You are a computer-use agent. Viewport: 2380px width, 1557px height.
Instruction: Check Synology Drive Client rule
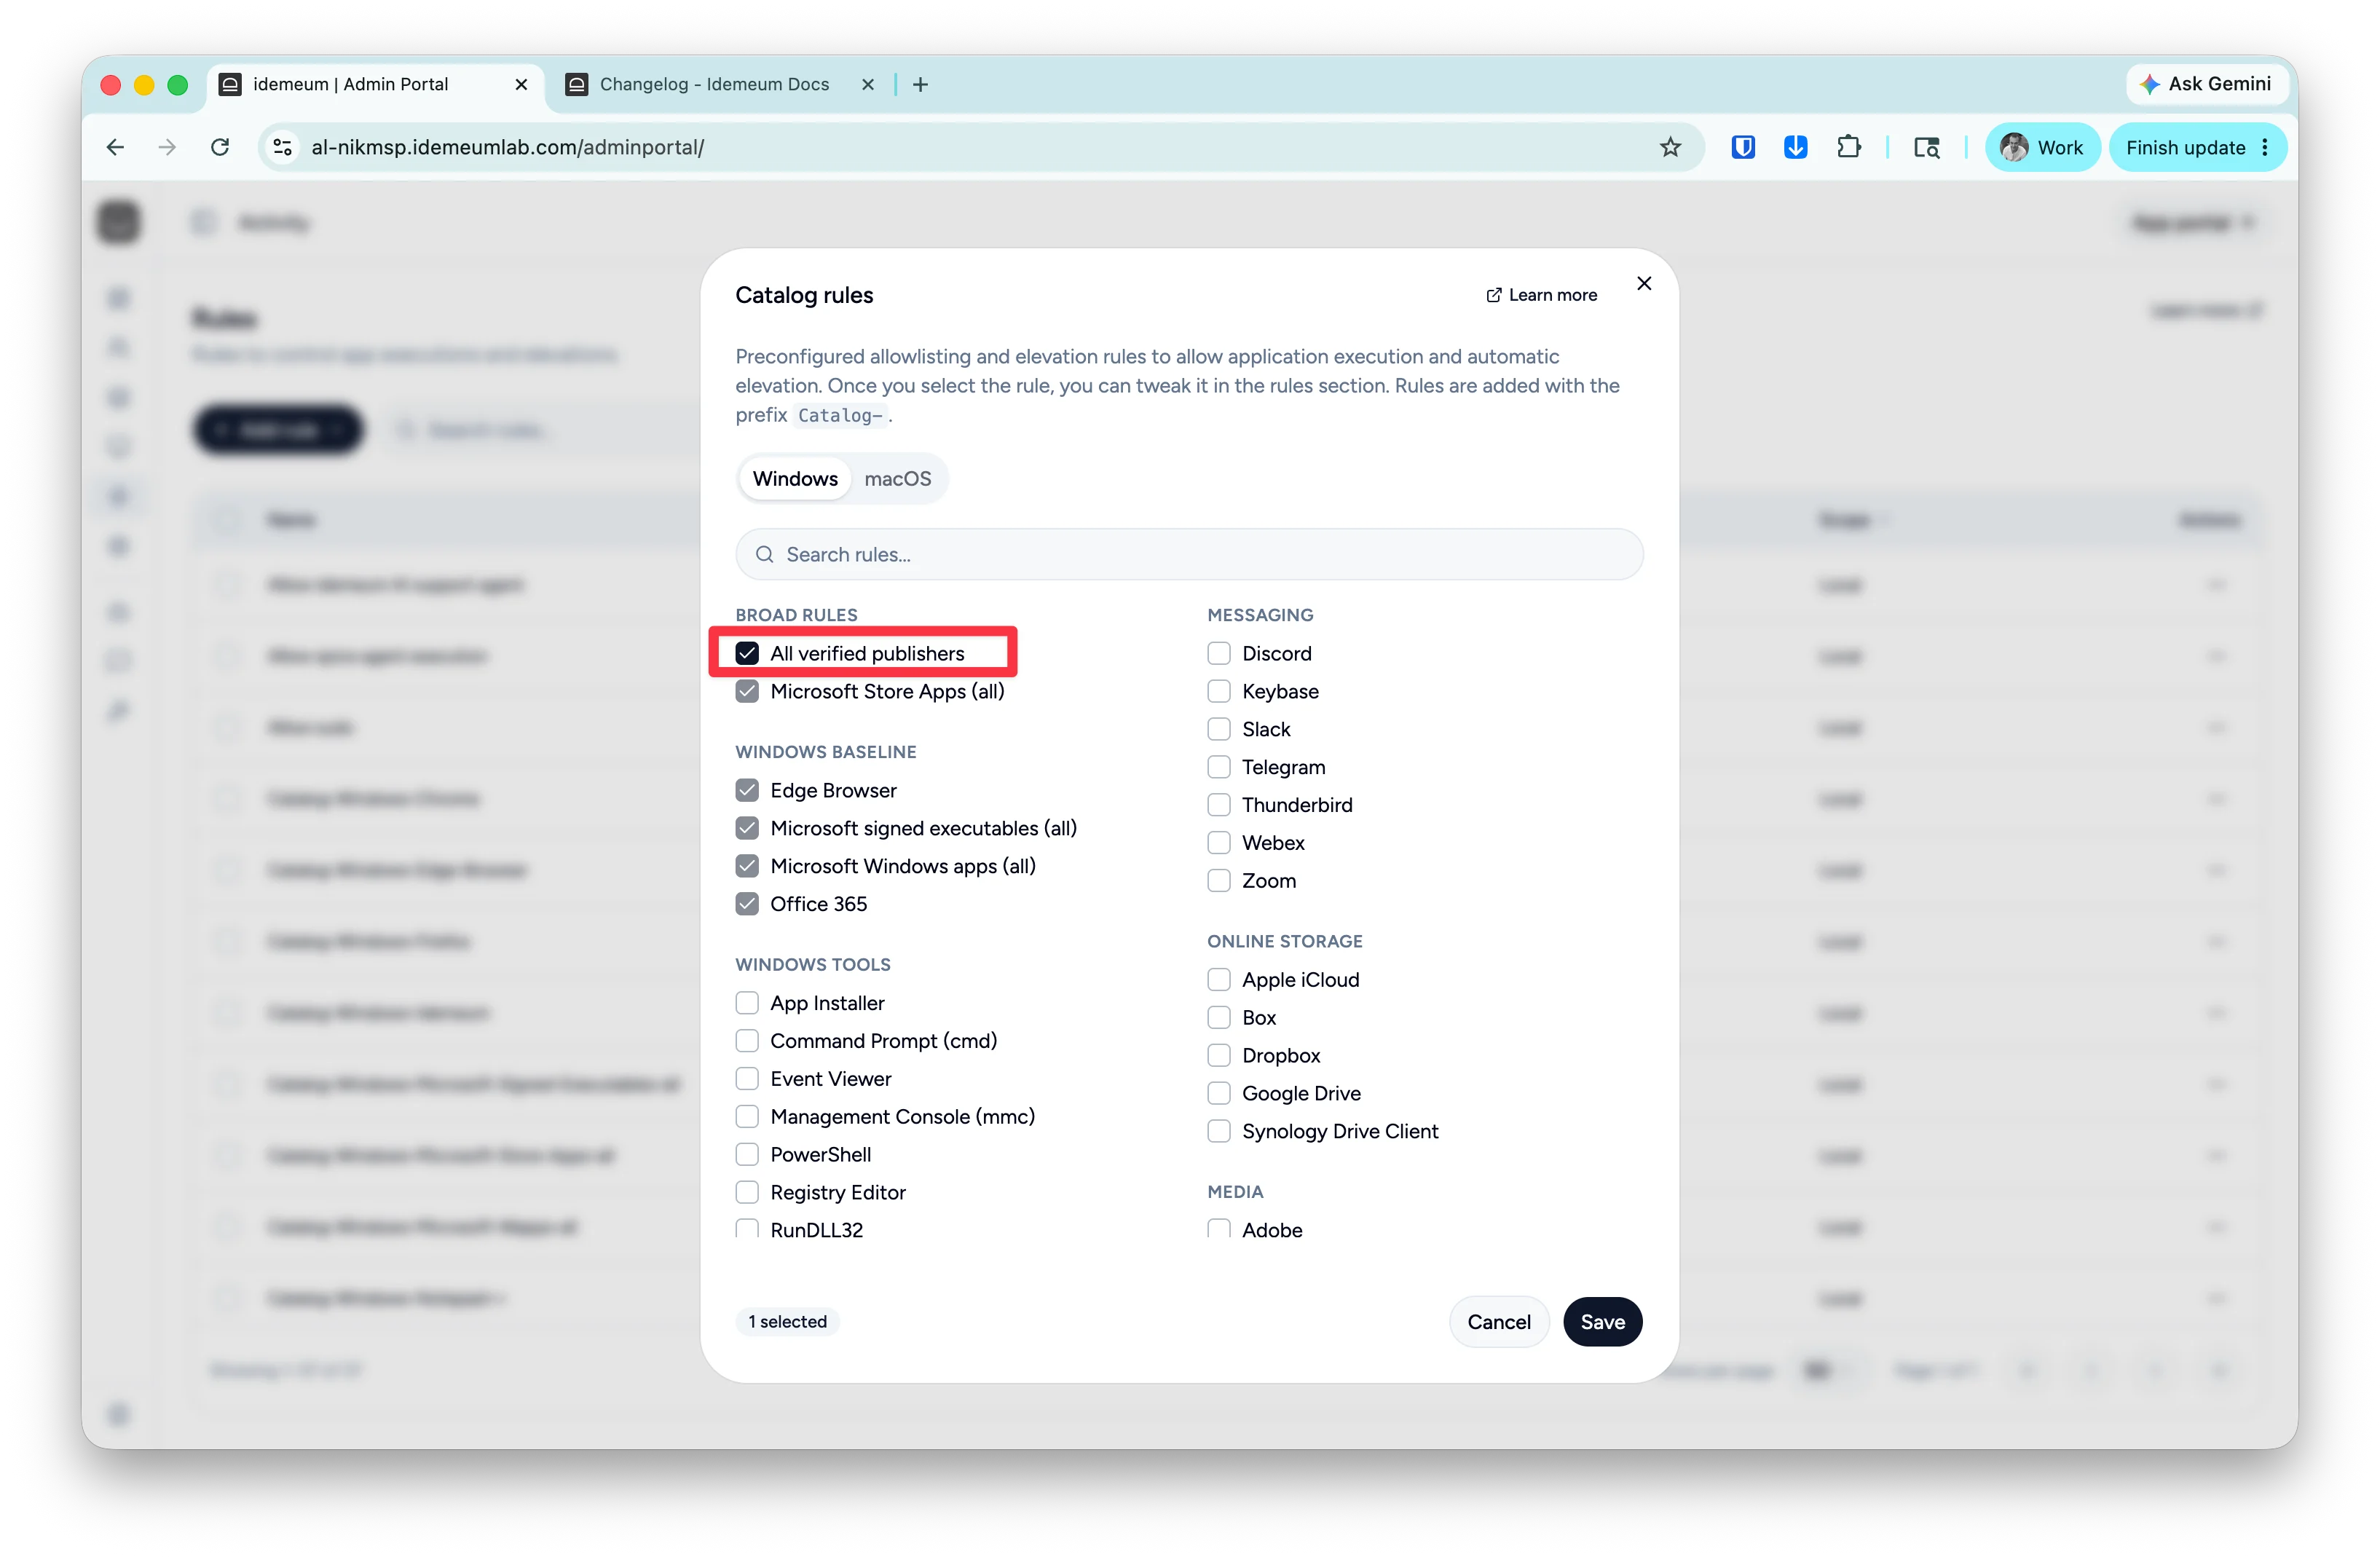tap(1219, 1131)
